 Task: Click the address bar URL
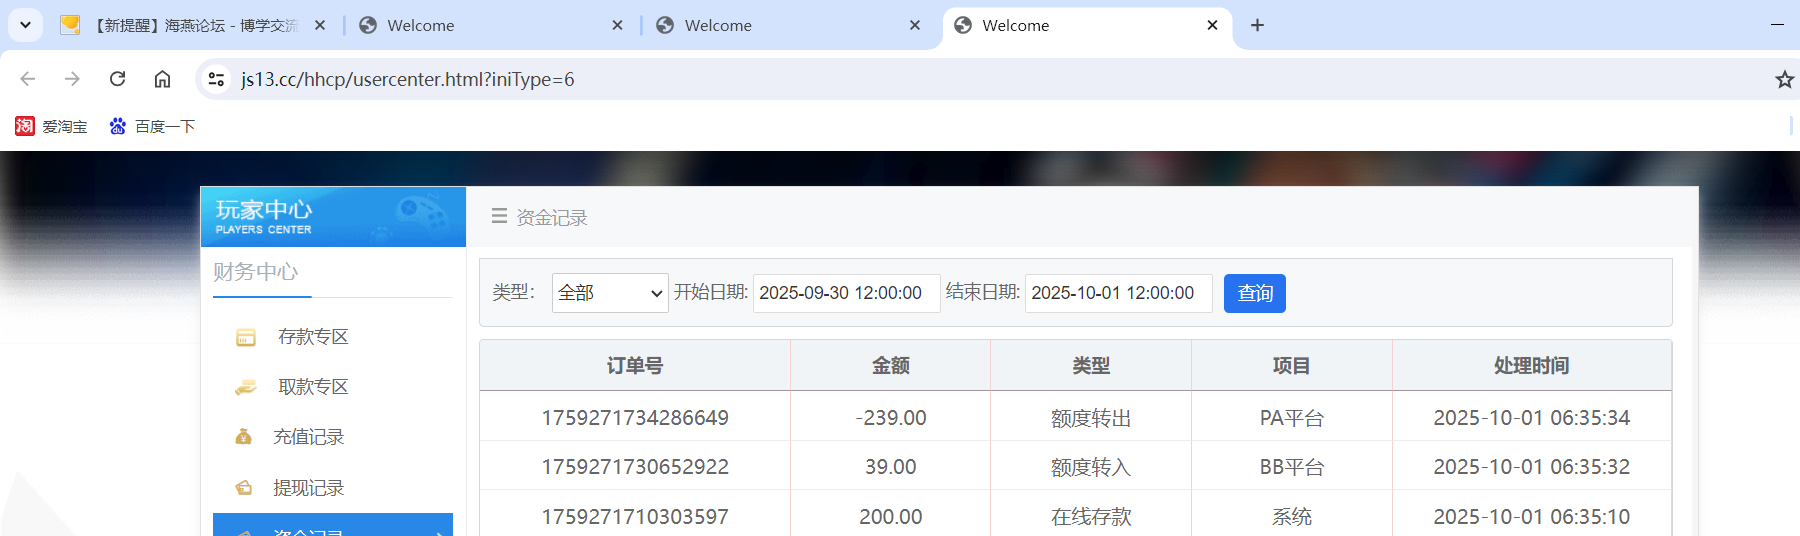tap(408, 79)
